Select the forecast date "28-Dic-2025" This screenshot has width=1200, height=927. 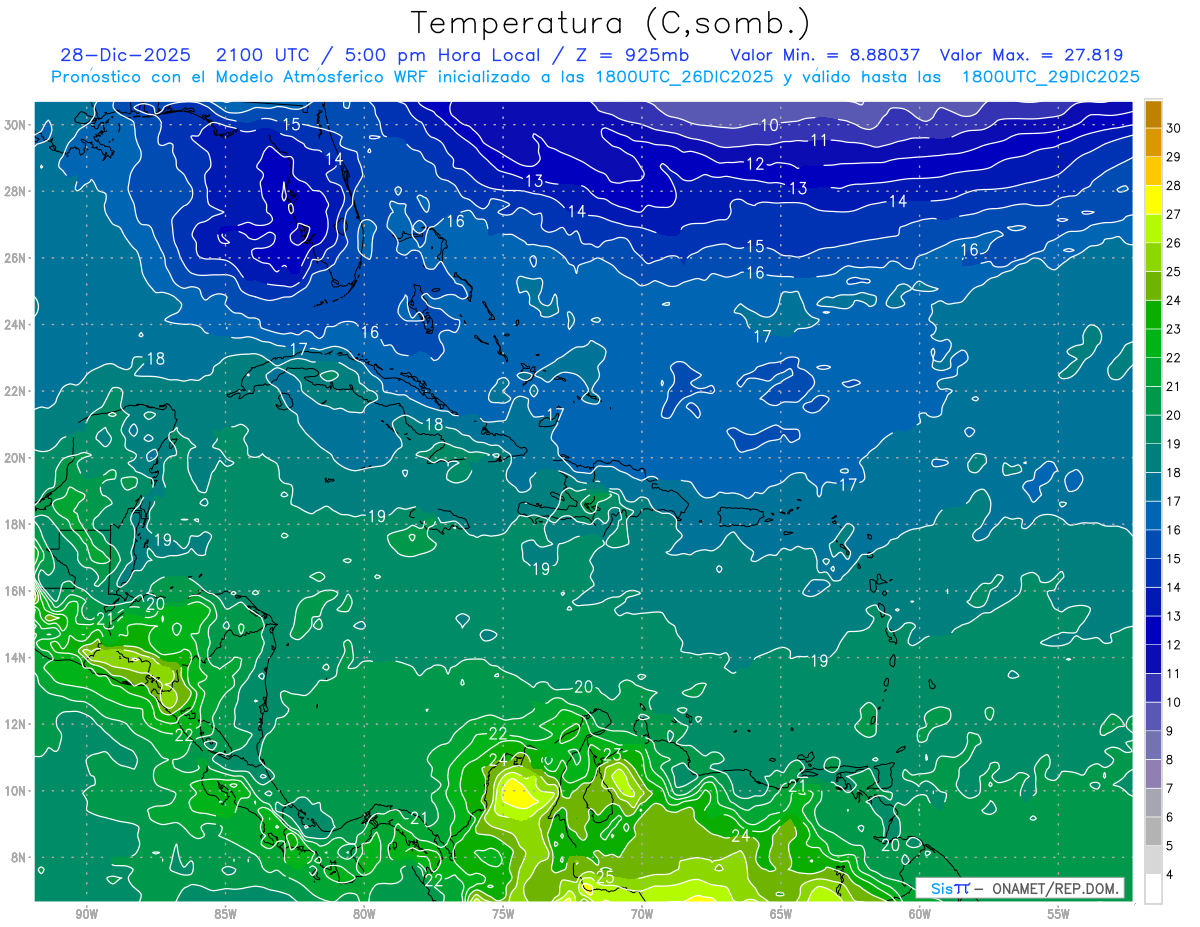(125, 55)
